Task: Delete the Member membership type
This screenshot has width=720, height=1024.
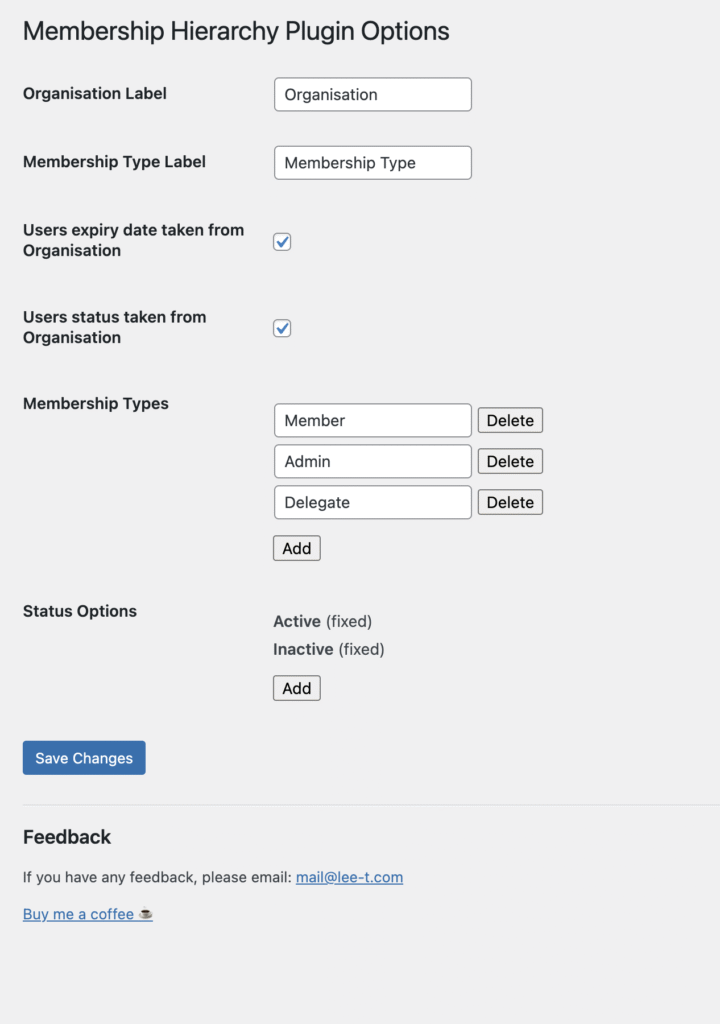Action: pos(510,420)
